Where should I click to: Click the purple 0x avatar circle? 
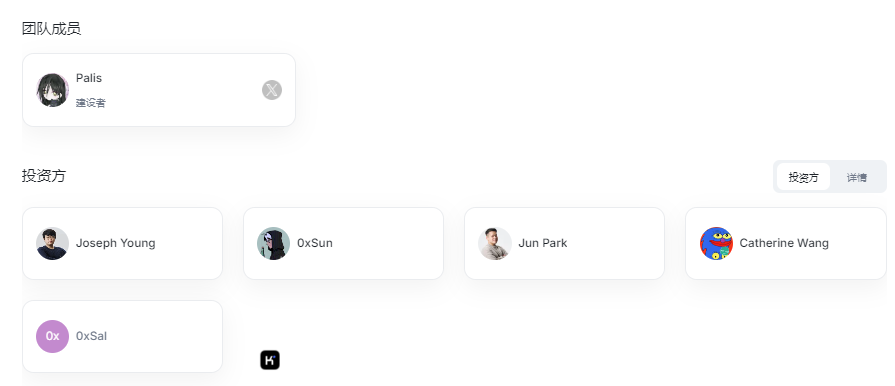(x=53, y=336)
